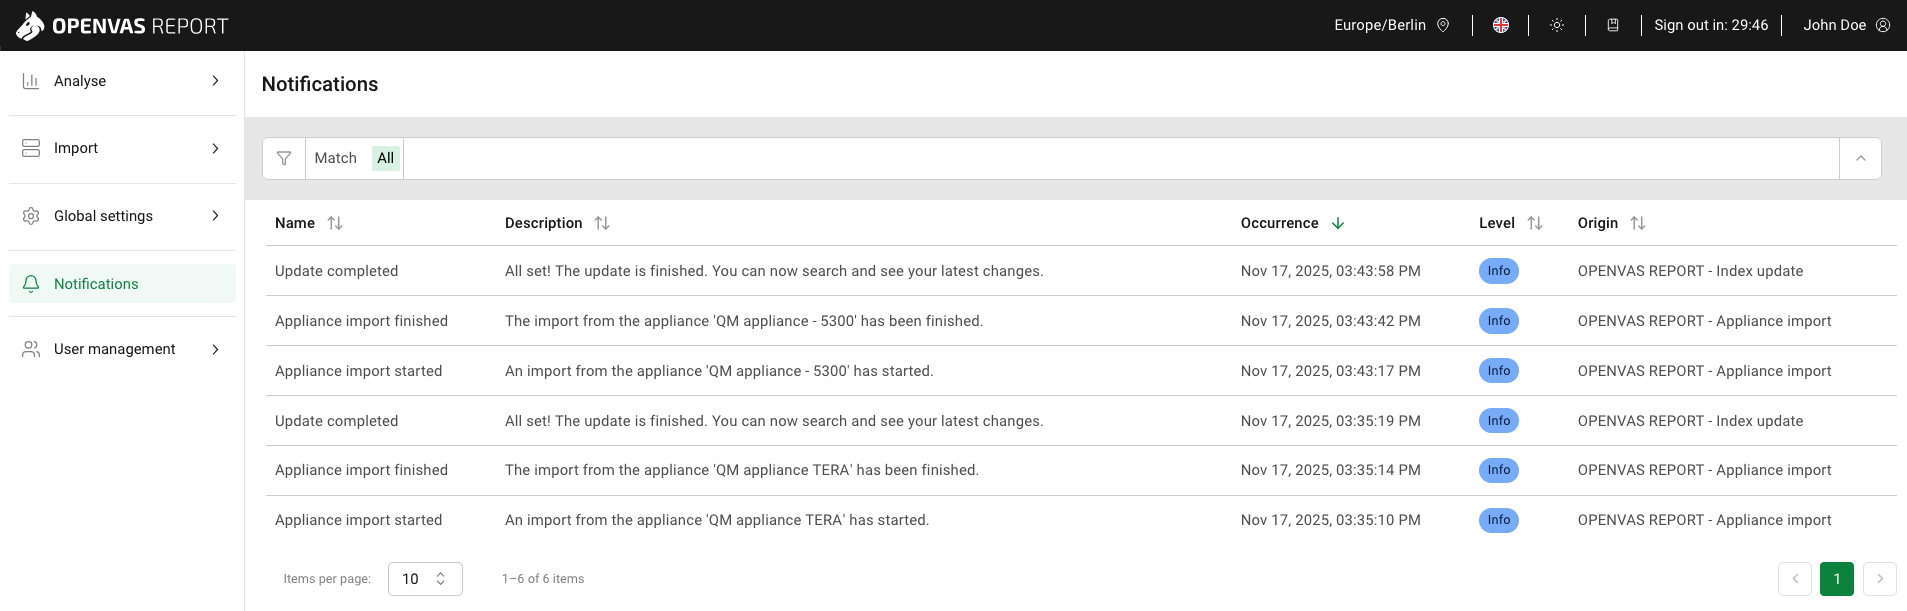The image size is (1907, 611).
Task: Open the language selector flag icon
Action: click(1500, 25)
